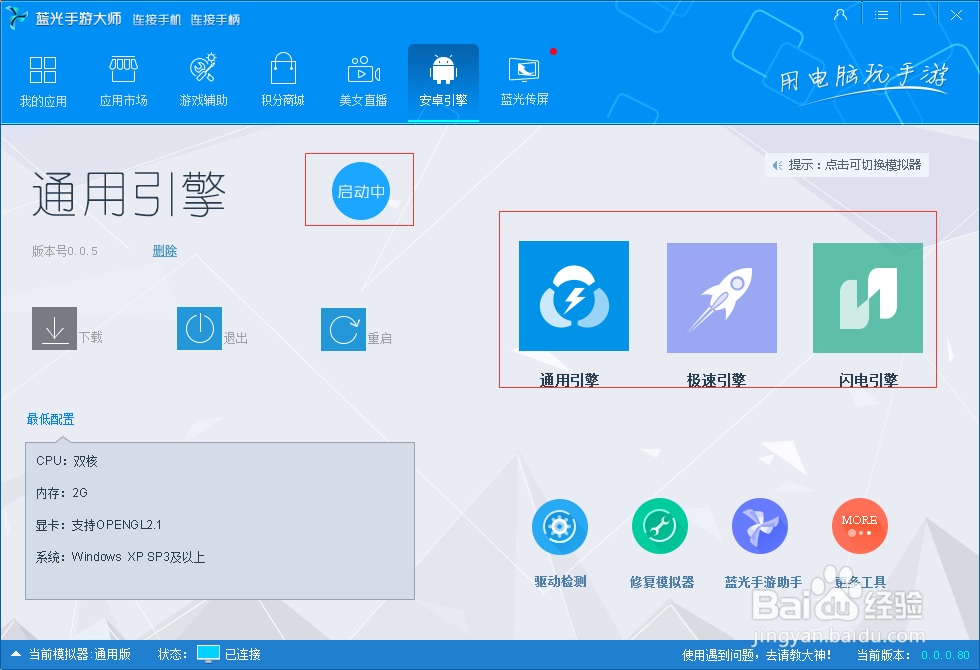
Task: Select the 安卓引擎 tab
Action: 443,82
